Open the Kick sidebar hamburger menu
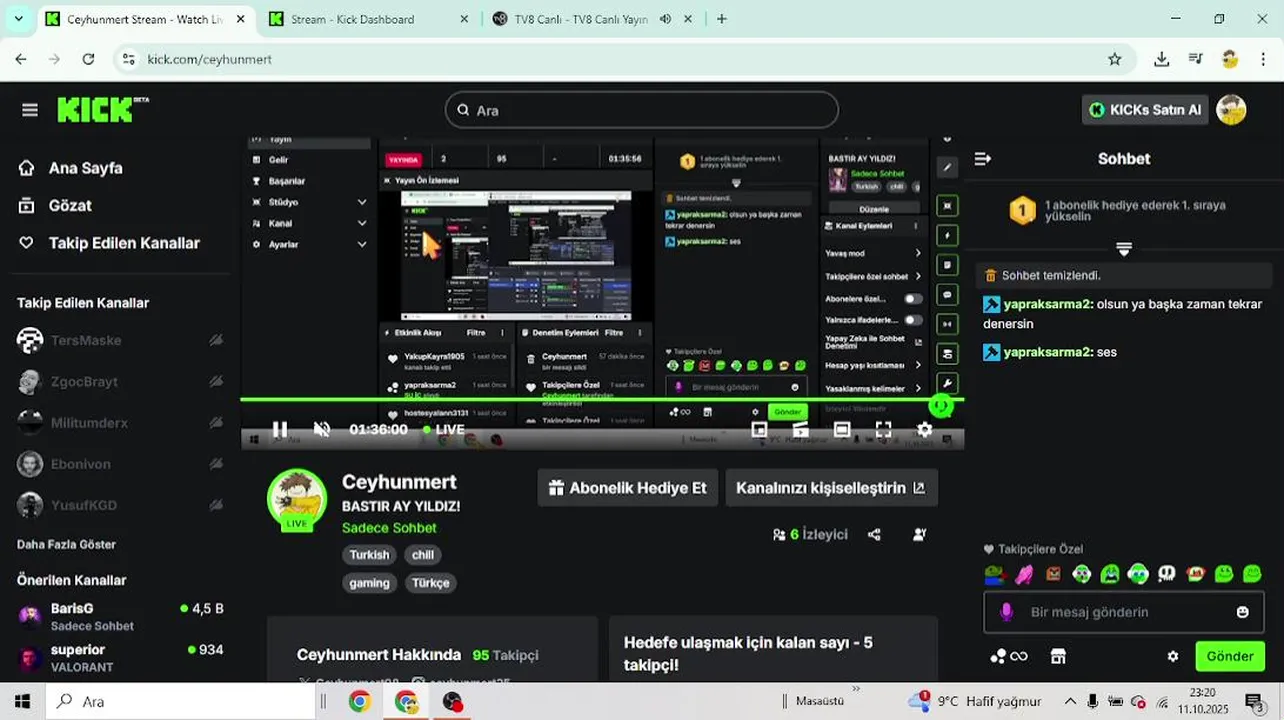Viewport: 1284px width, 720px height. 30,110
